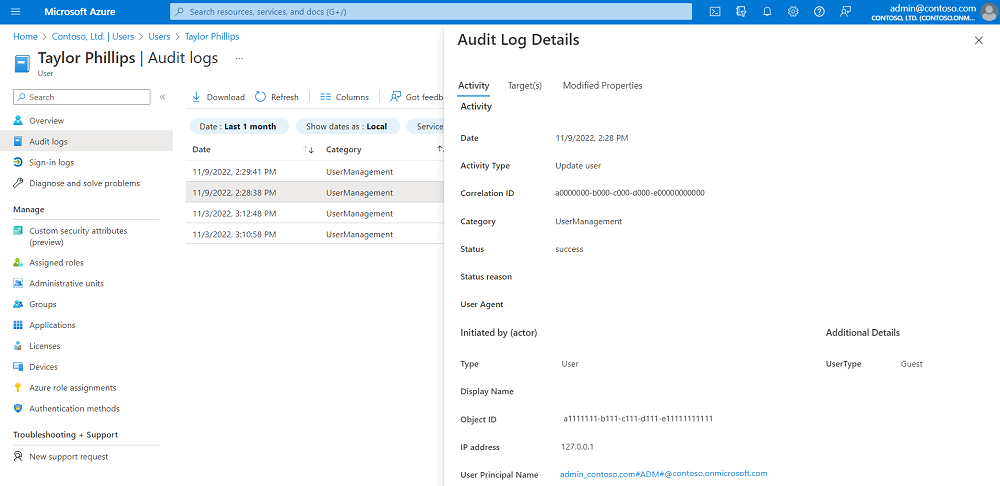Open the feedback icon in header

(x=846, y=11)
